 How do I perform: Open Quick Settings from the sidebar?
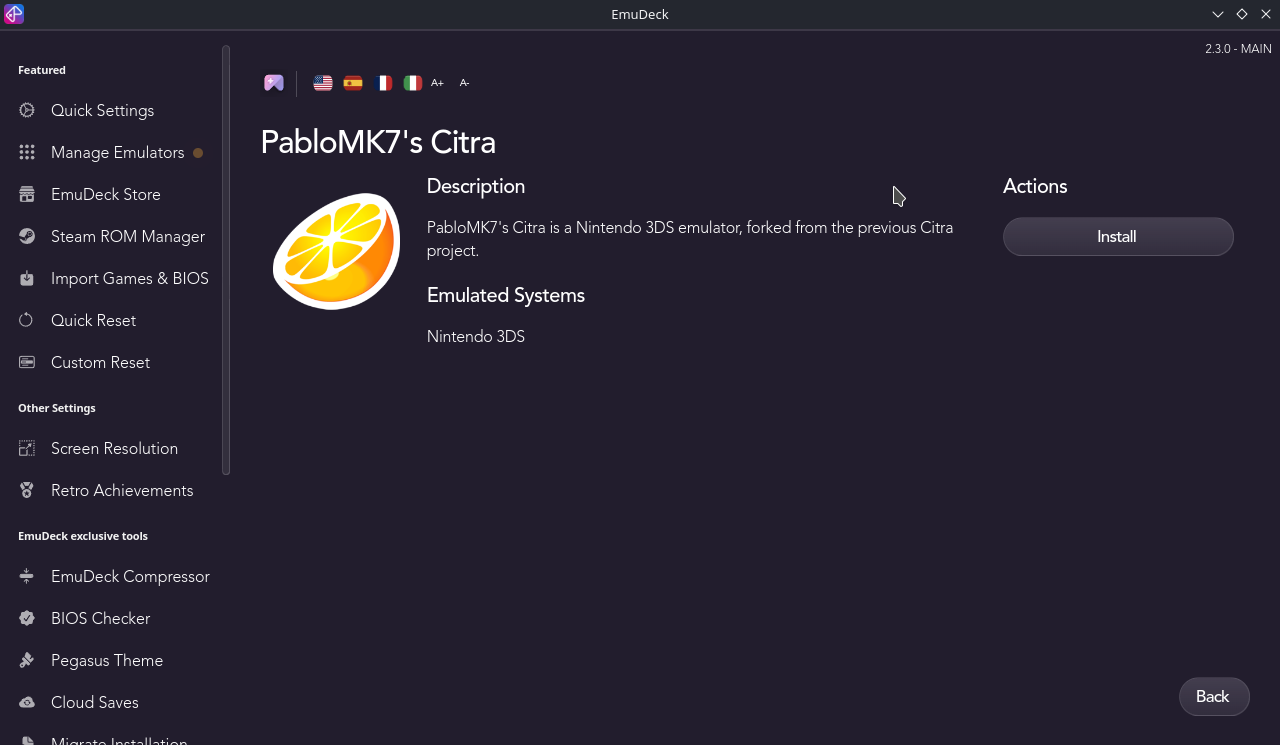[102, 110]
